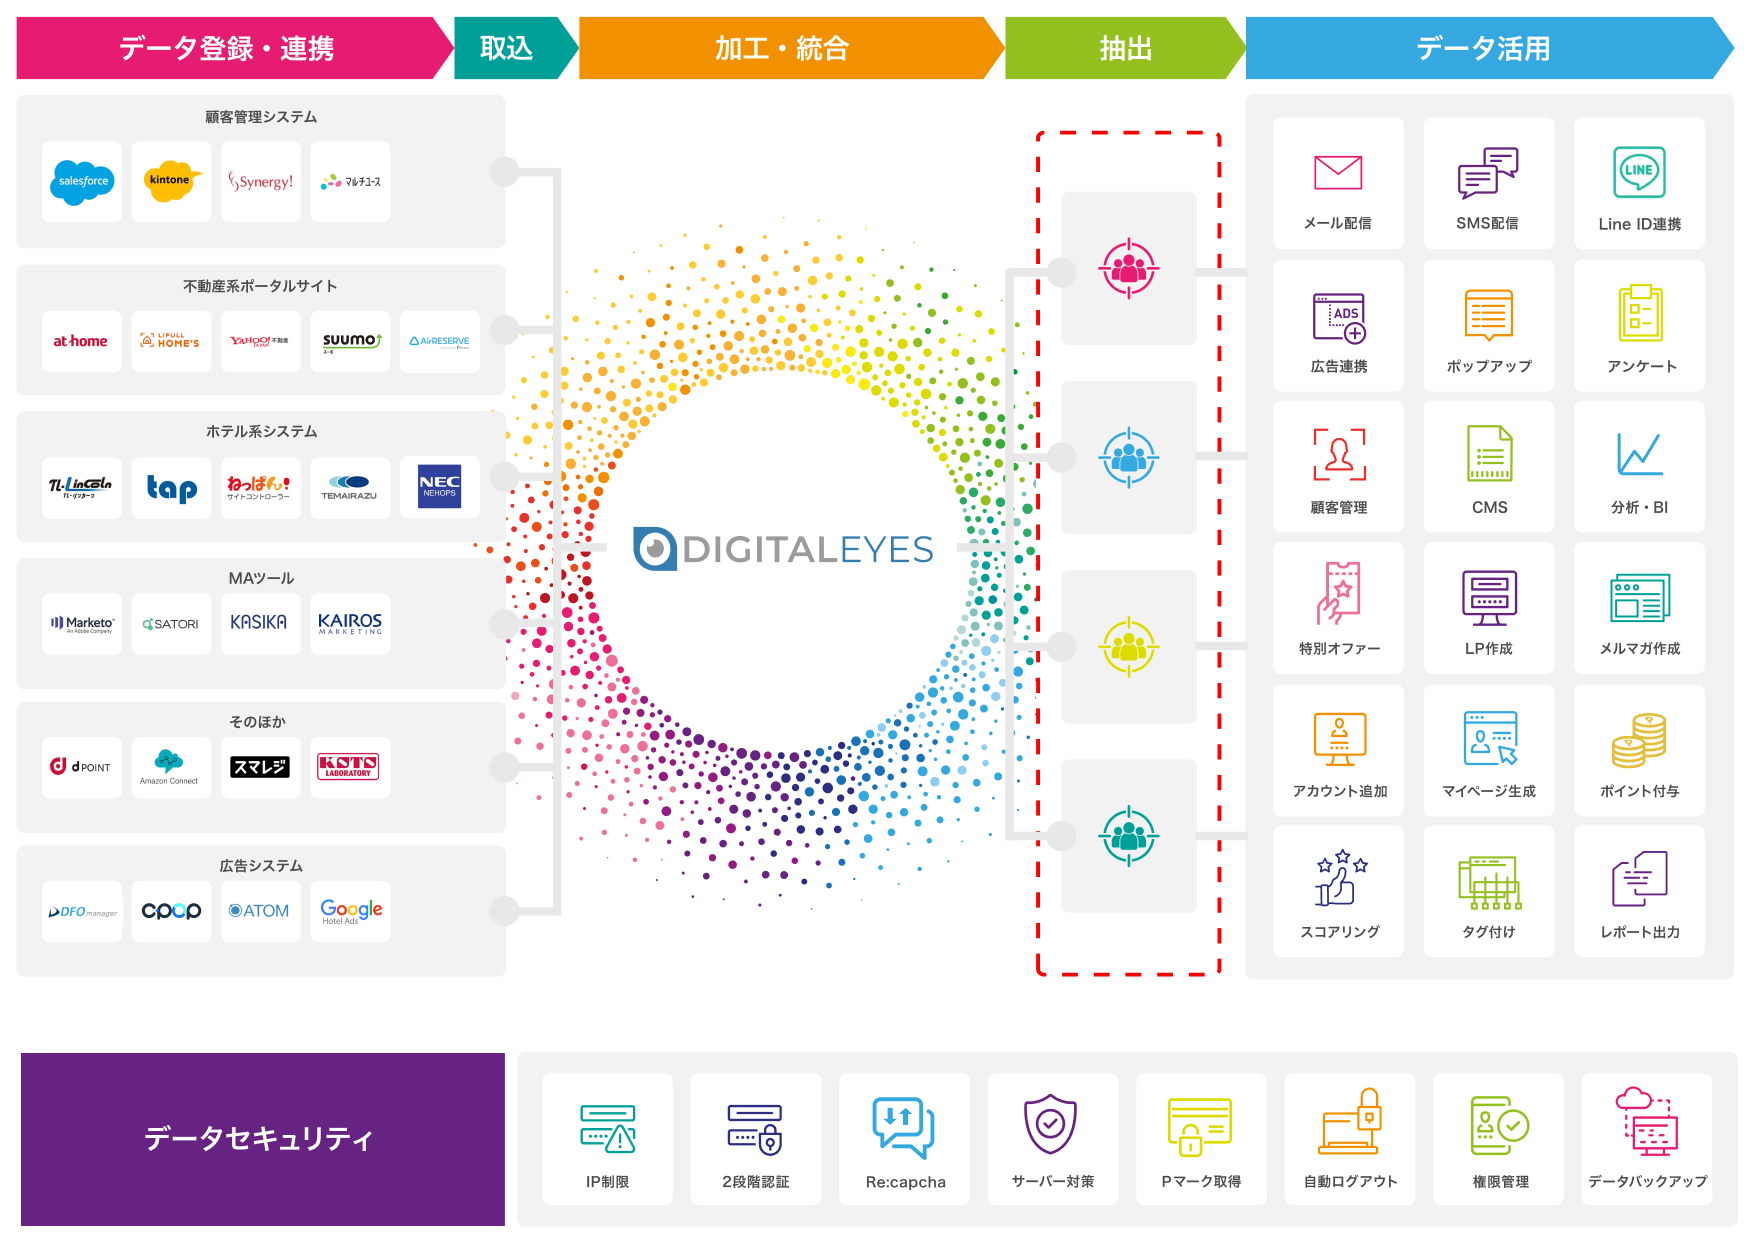The image size is (1754, 1242).
Task: Open the NEC NEHOPS logo tile
Action: pos(440,488)
